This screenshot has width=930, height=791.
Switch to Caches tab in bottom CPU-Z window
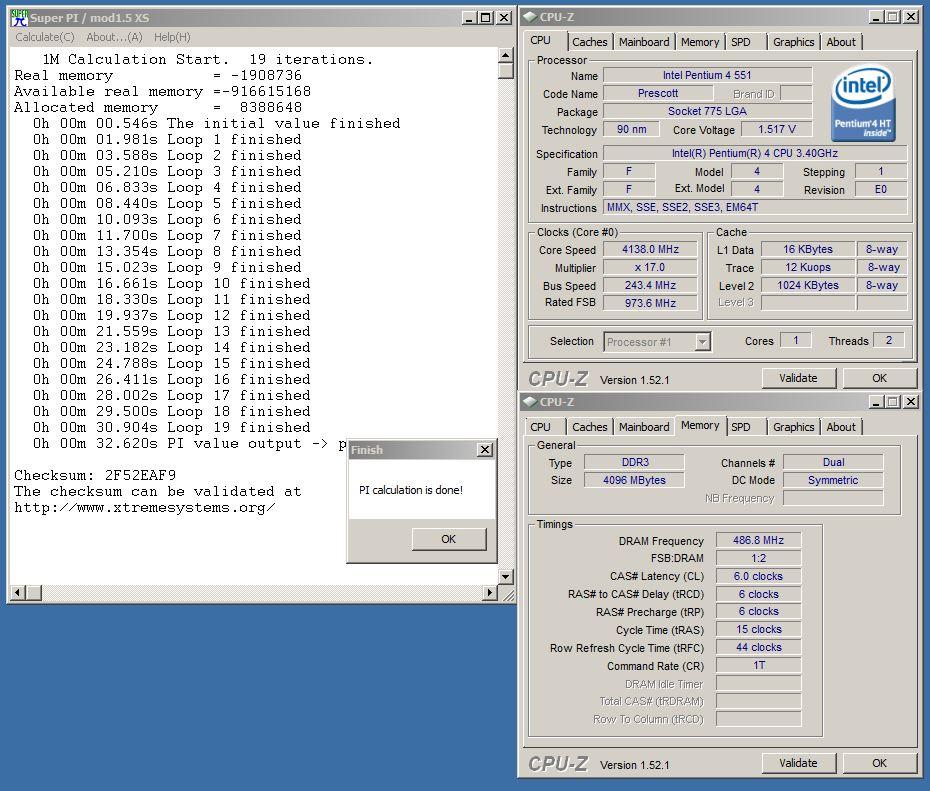(590, 427)
